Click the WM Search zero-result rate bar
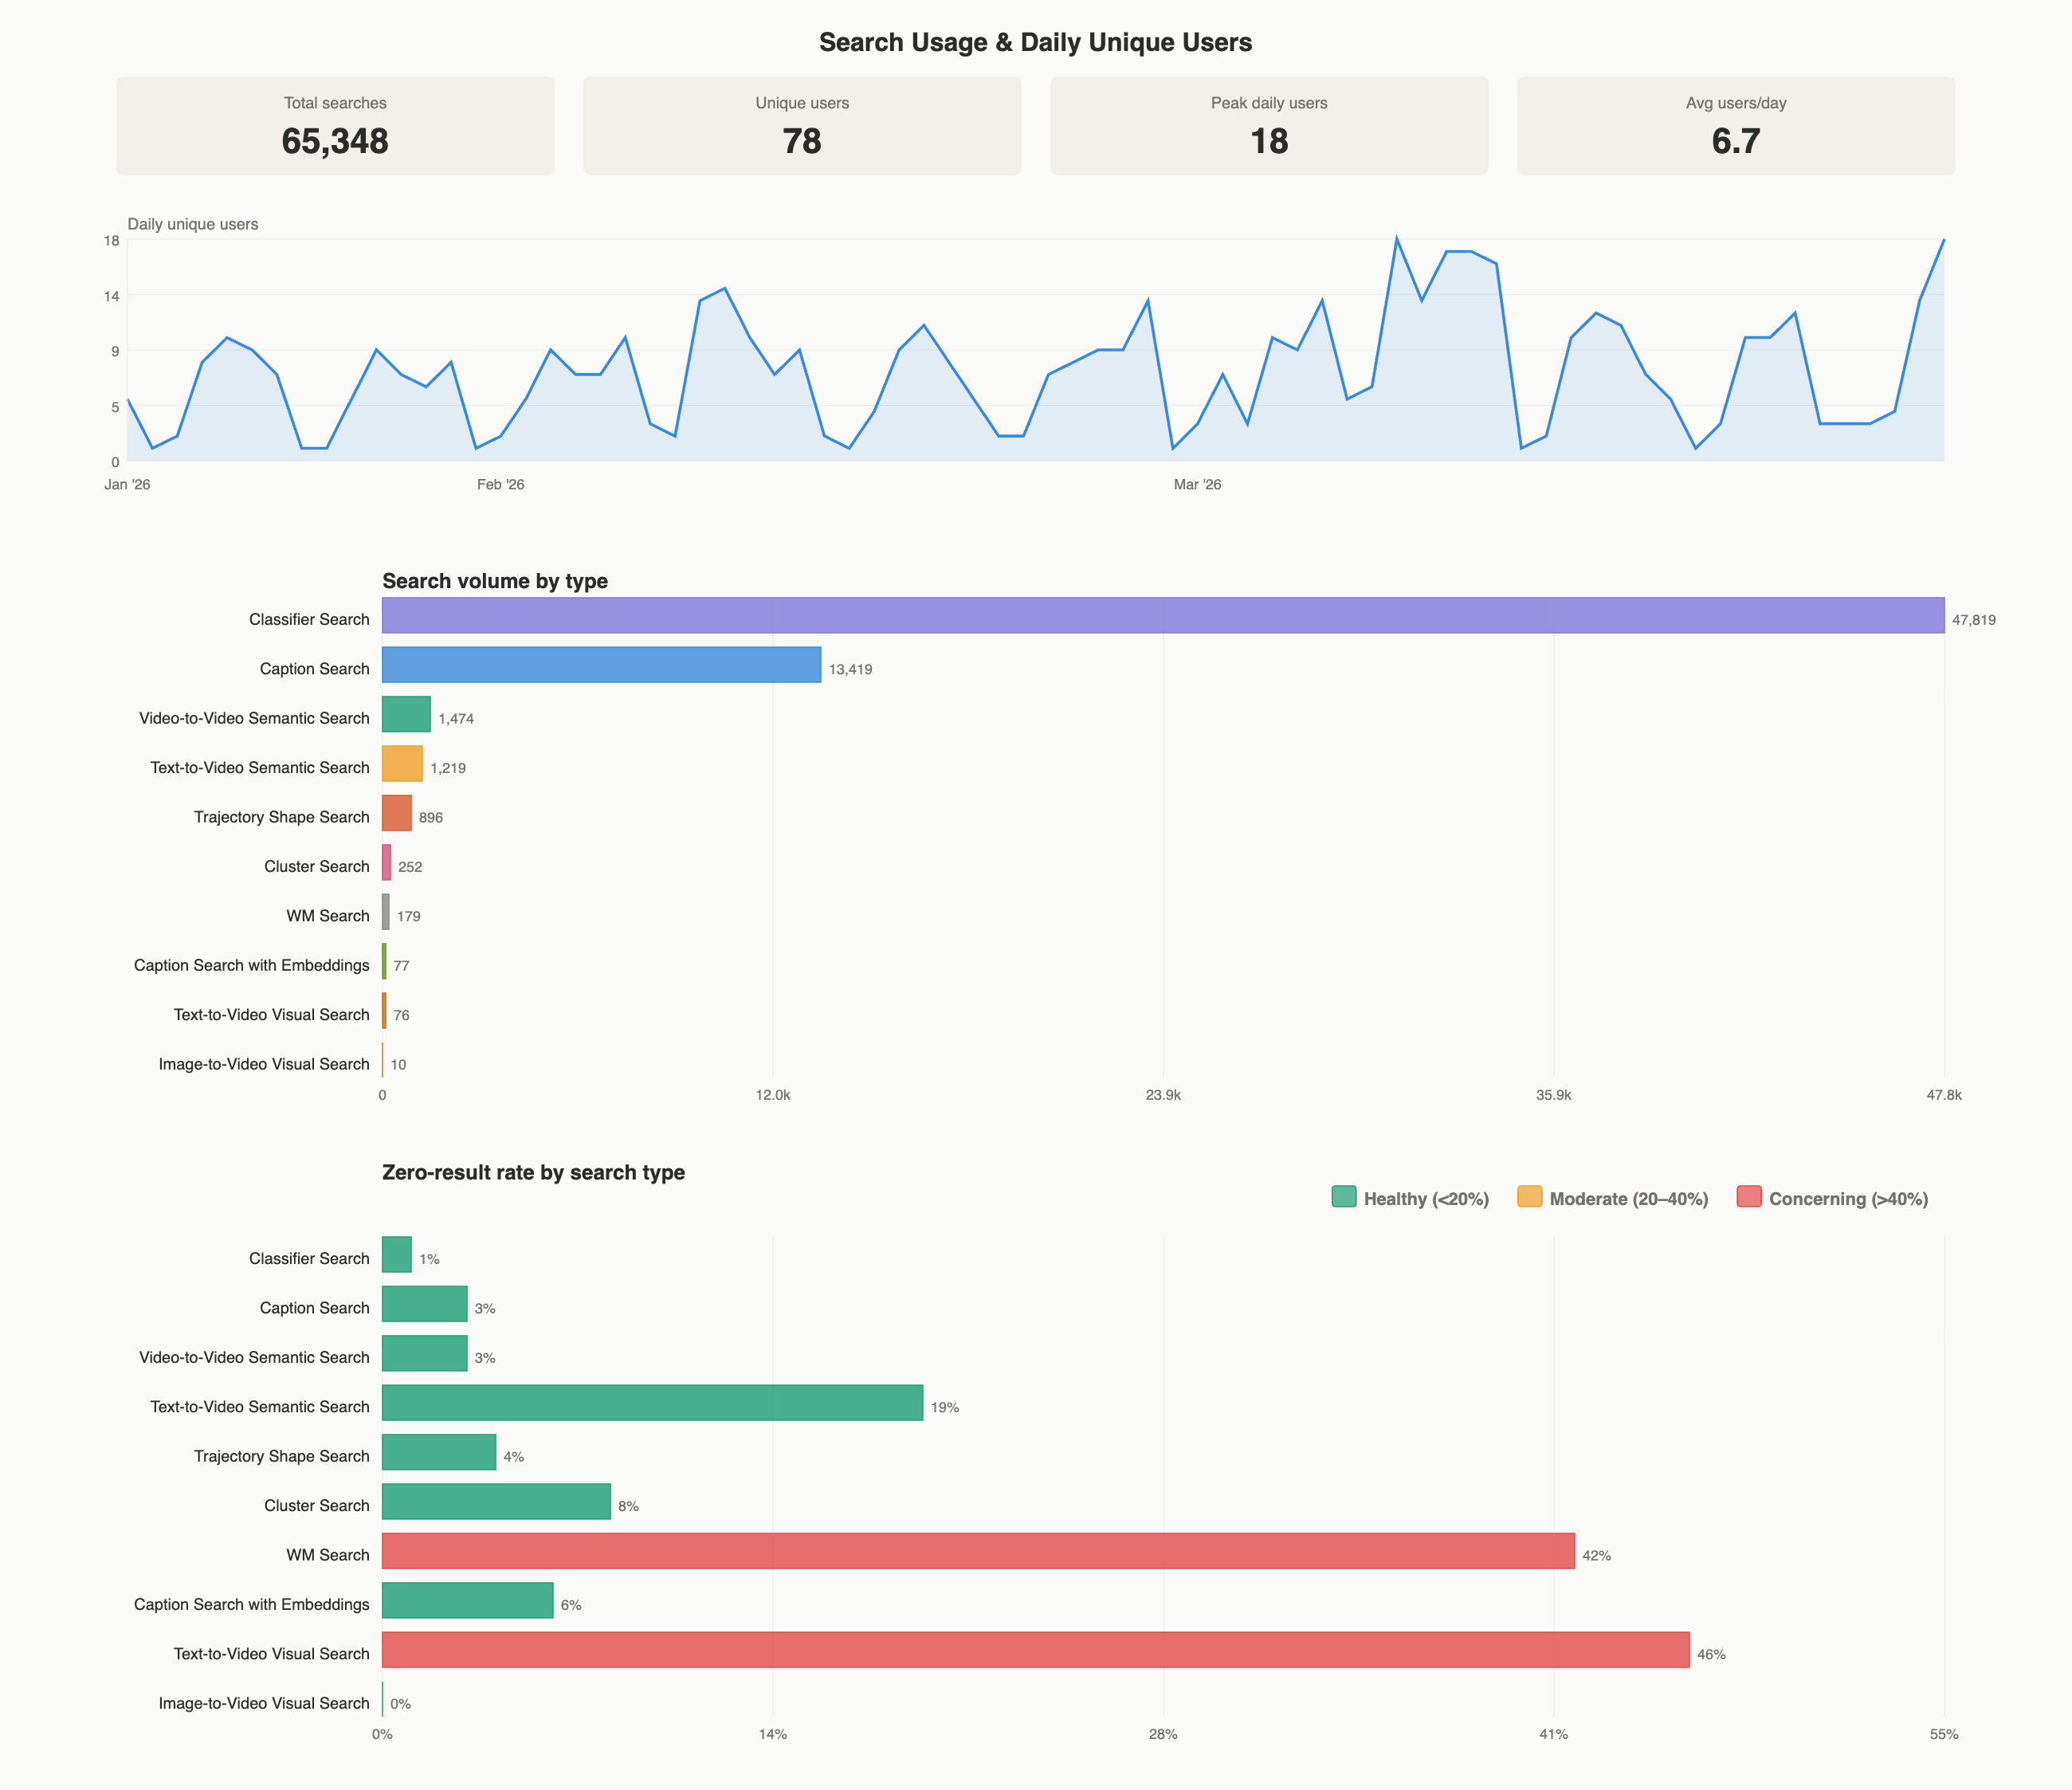Viewport: 2072px width, 1790px height. 978,1552
